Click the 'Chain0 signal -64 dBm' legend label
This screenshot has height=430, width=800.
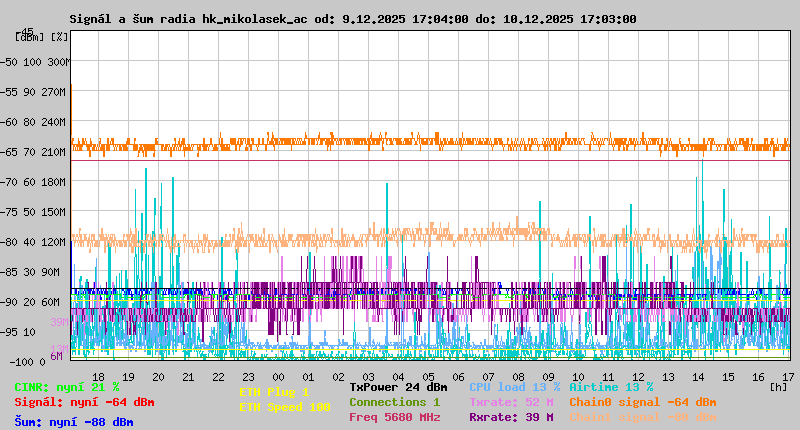pos(643,402)
